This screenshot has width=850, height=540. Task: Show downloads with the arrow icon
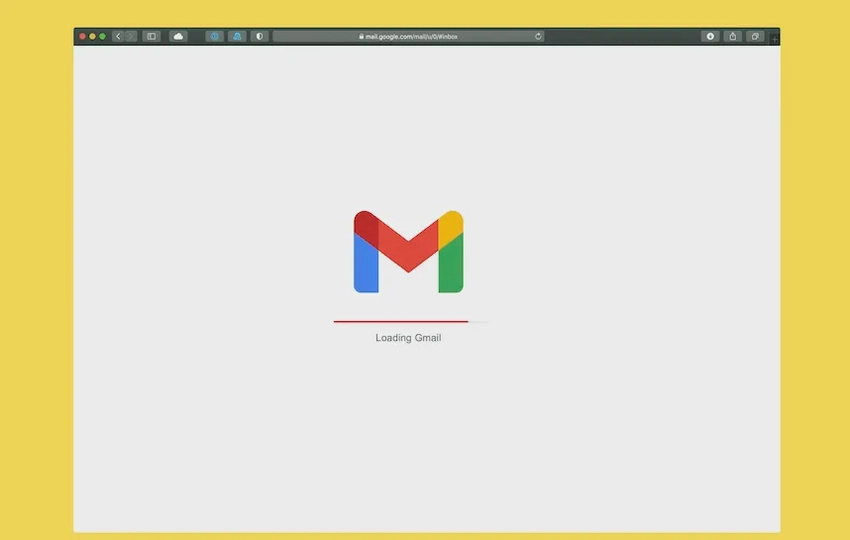coord(710,36)
